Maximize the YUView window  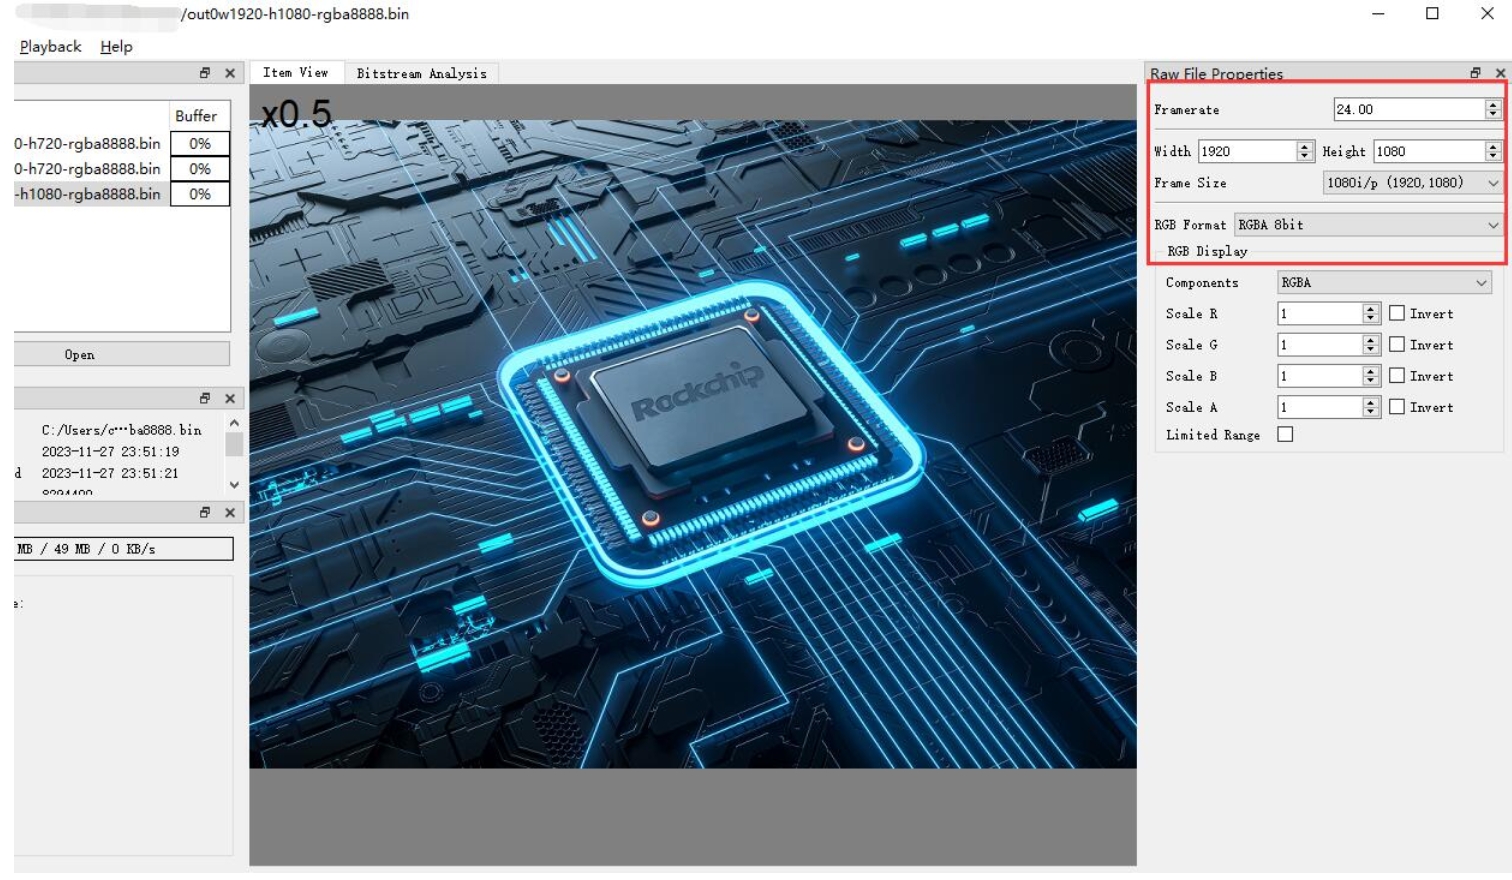pyautogui.click(x=1432, y=14)
